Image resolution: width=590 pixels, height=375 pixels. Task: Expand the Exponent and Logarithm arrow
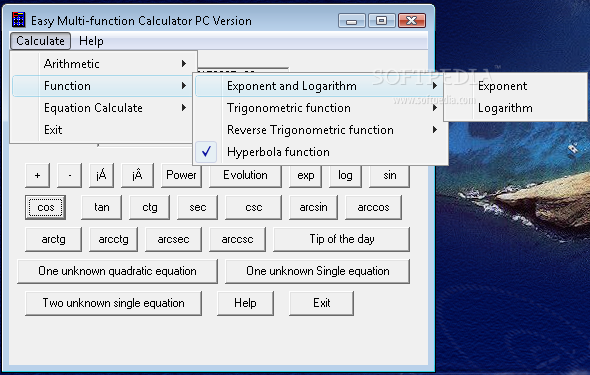pos(435,86)
